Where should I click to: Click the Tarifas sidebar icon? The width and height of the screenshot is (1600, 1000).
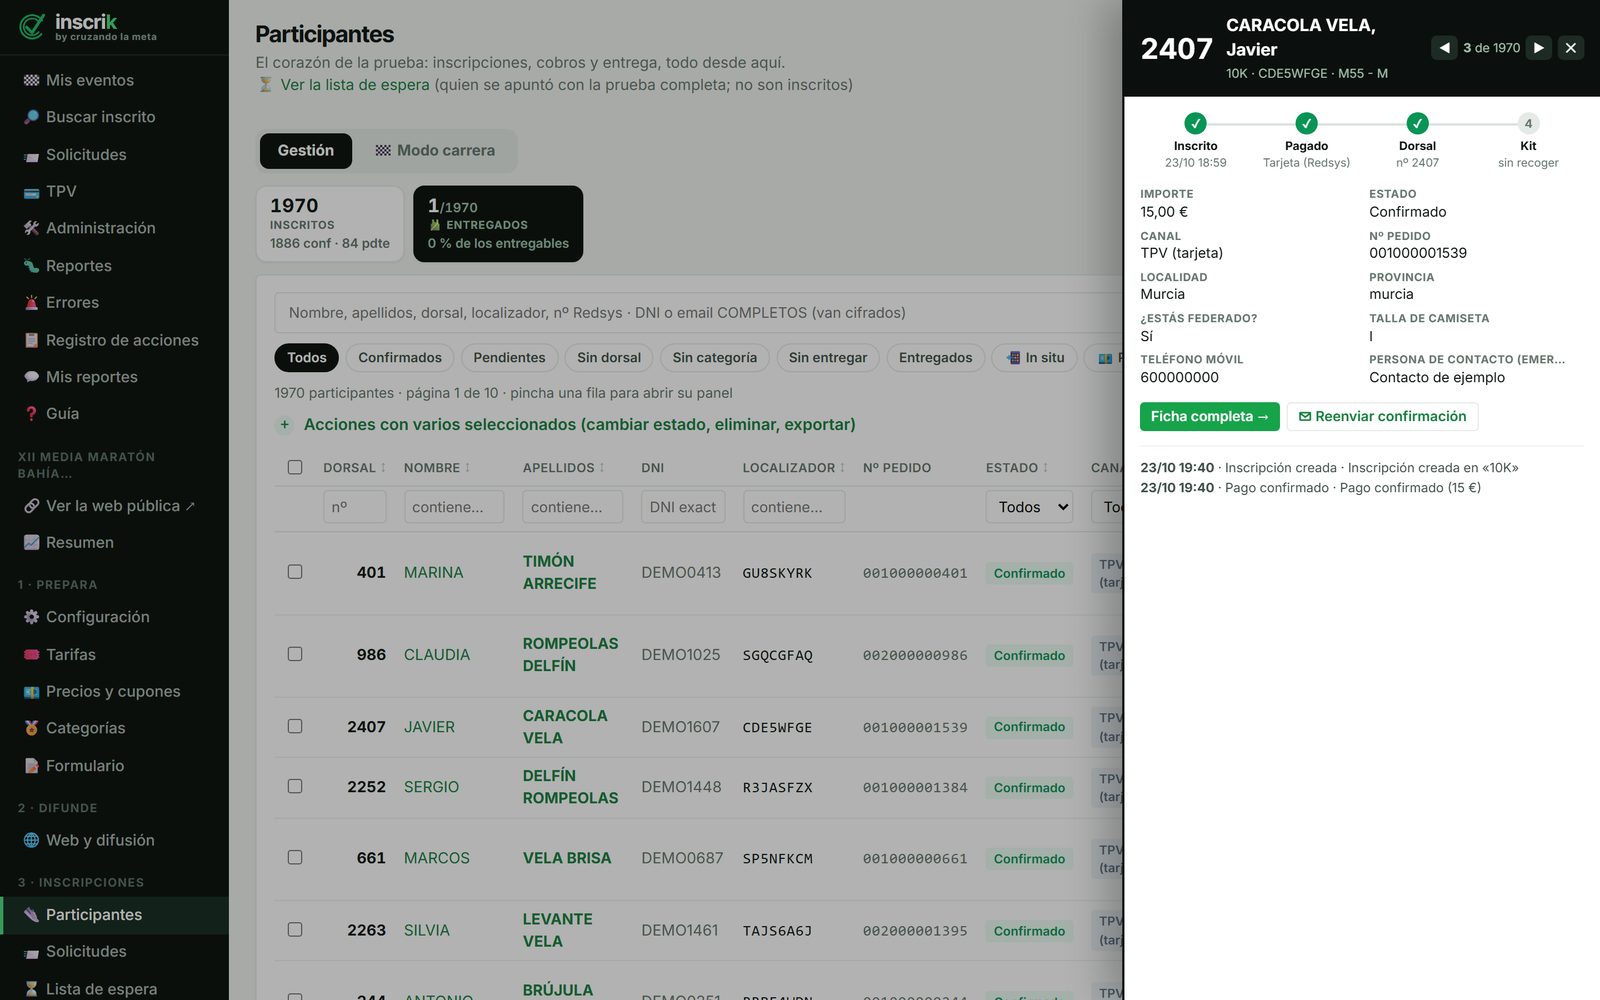[x=31, y=655]
